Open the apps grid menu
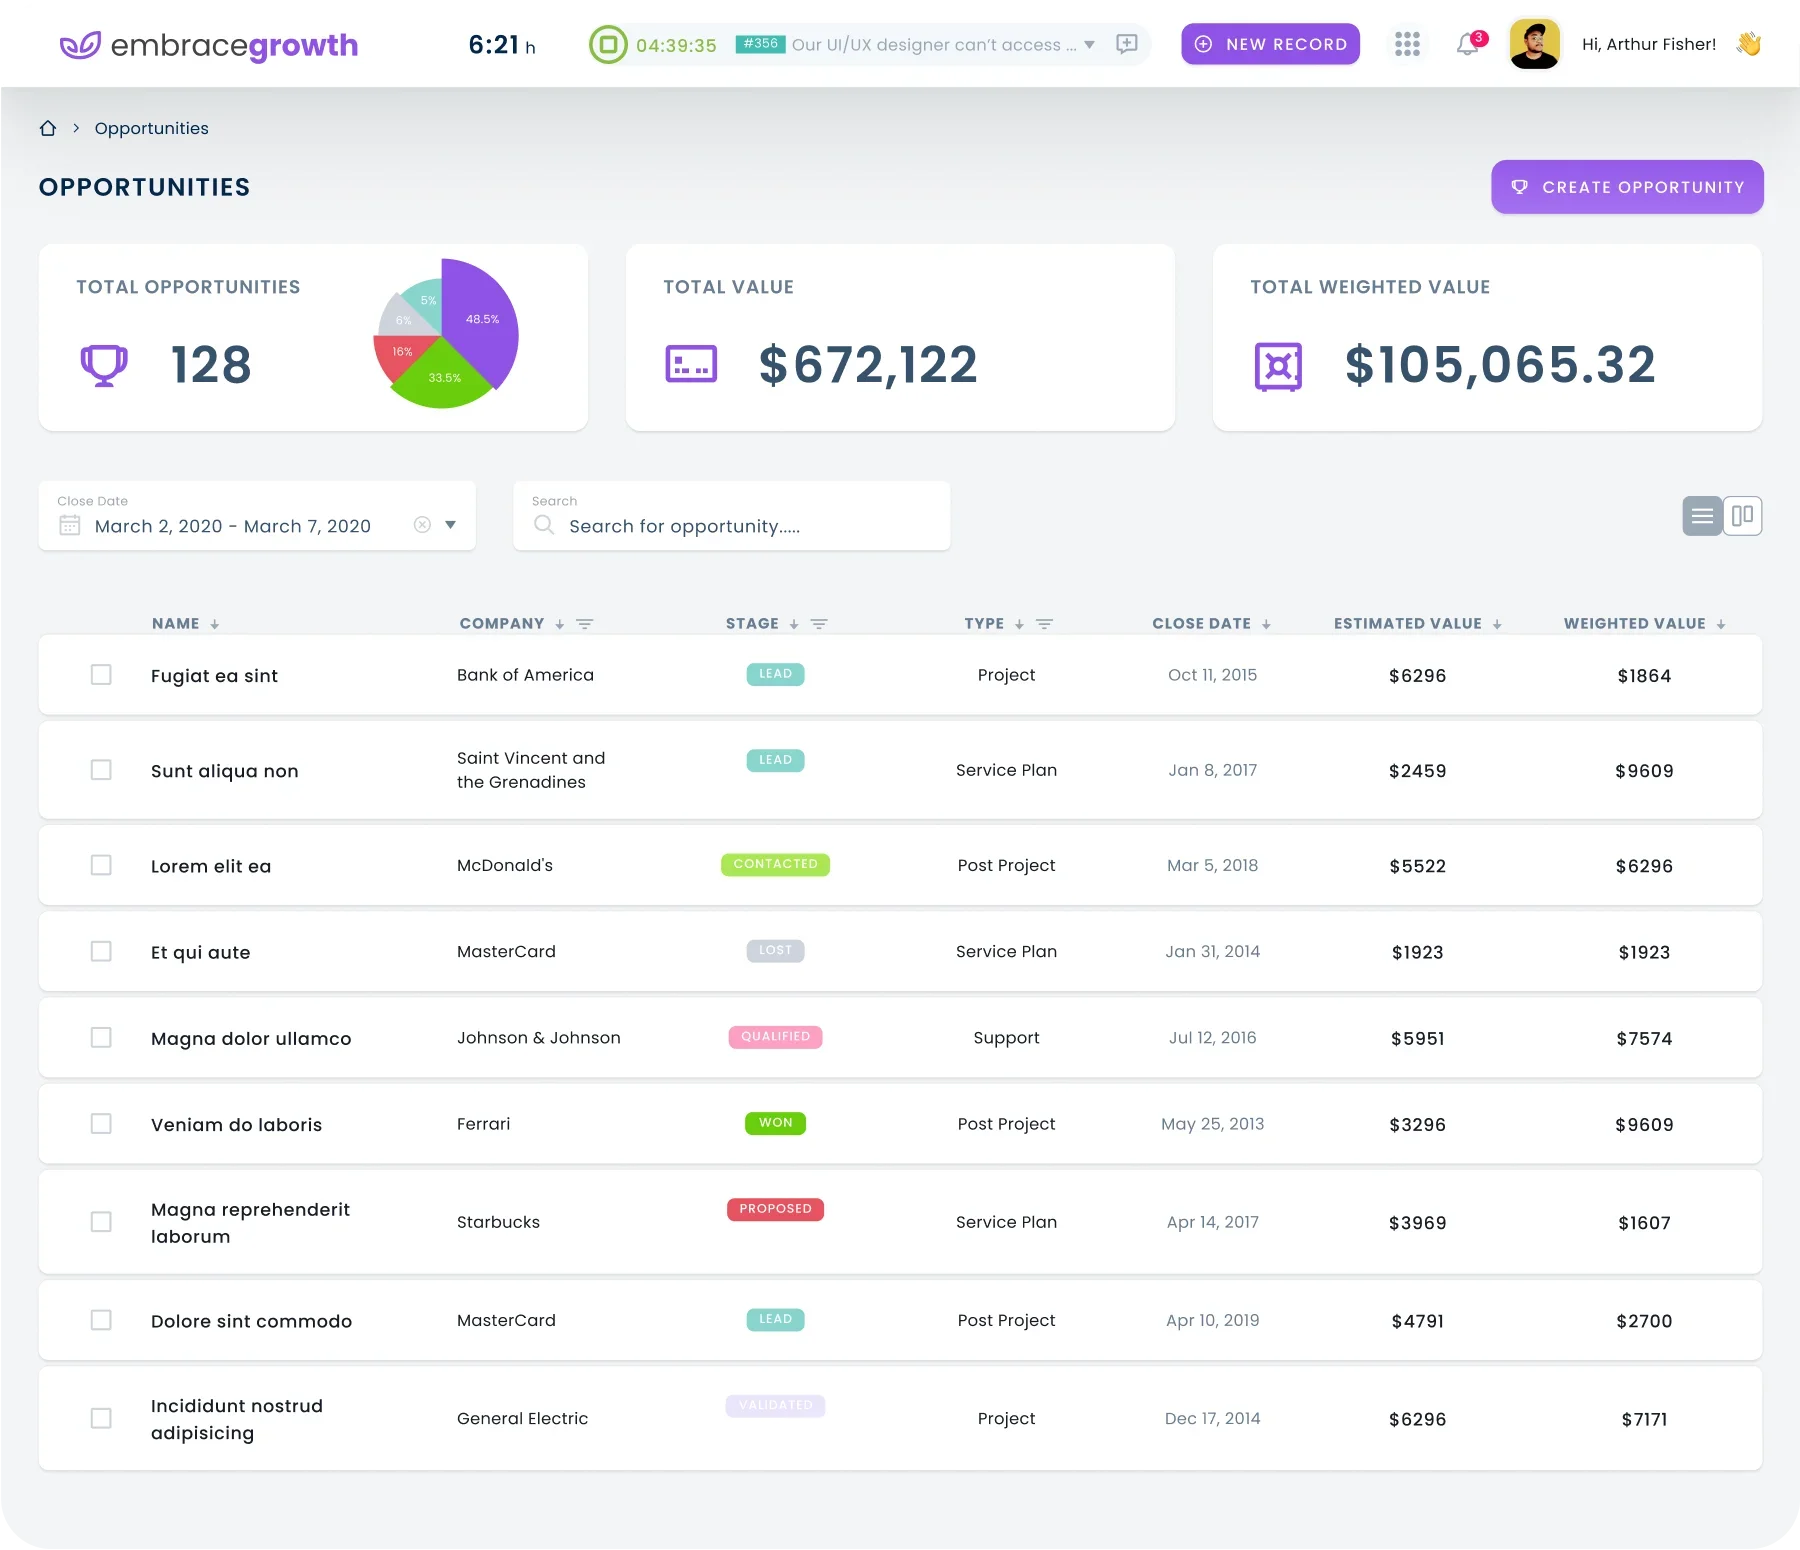The image size is (1800, 1550). pyautogui.click(x=1407, y=45)
